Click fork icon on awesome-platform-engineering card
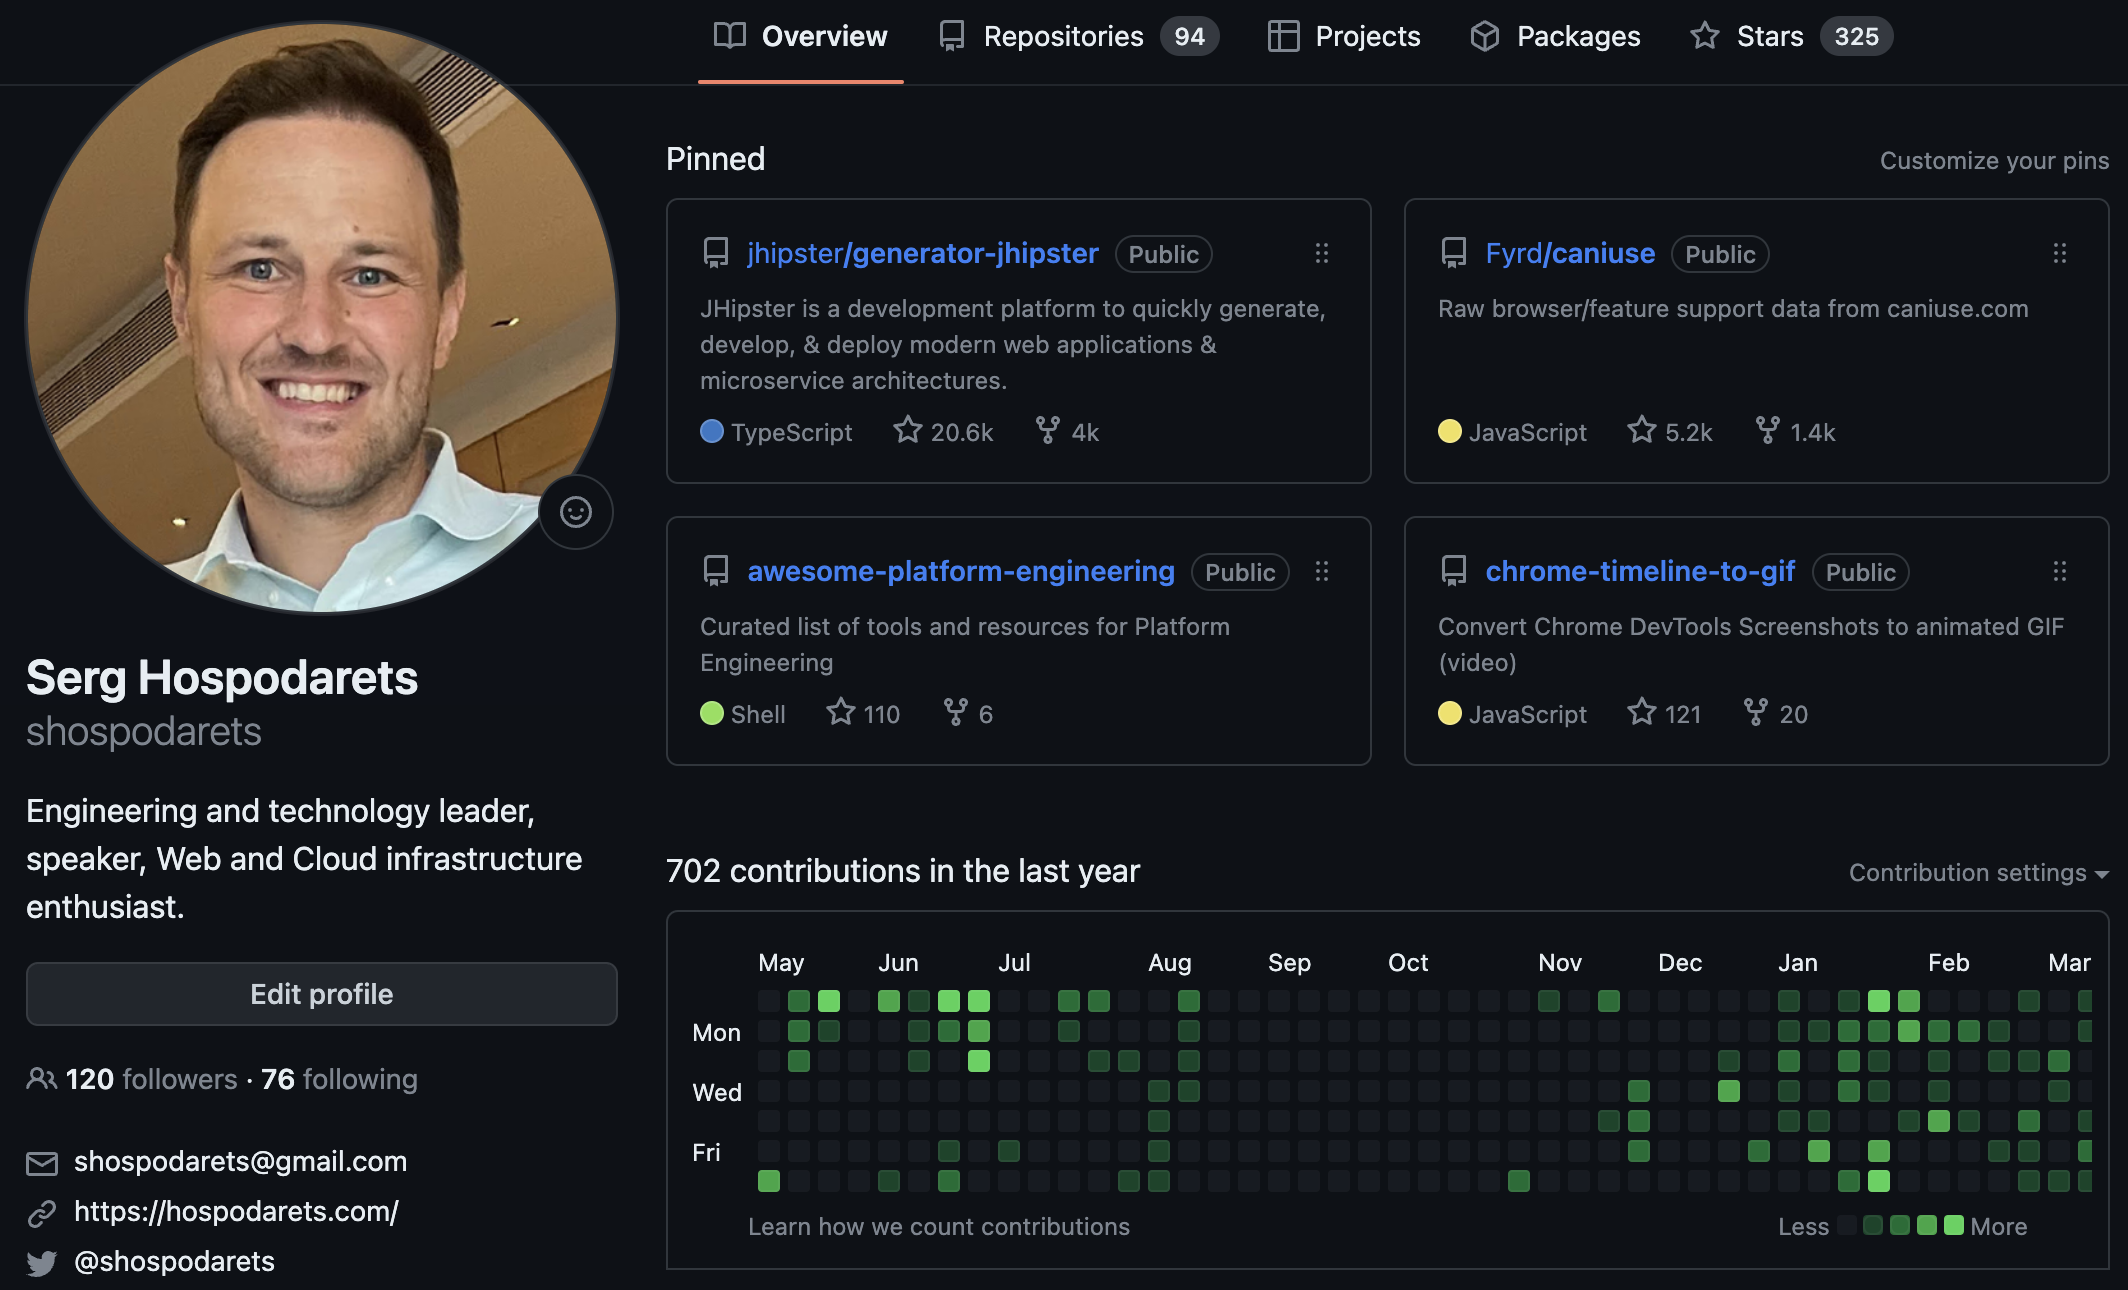Screen dimensions: 2128x1290 point(955,712)
